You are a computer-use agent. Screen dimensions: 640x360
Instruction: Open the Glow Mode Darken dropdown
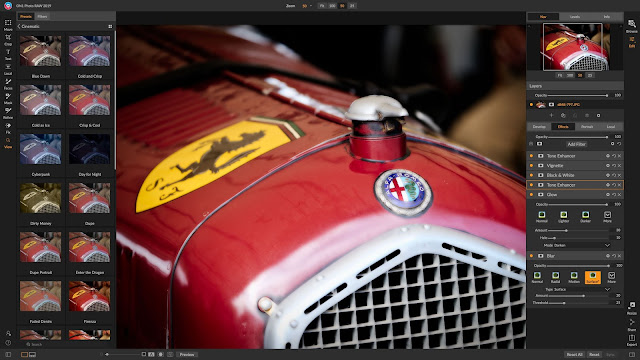click(576, 245)
